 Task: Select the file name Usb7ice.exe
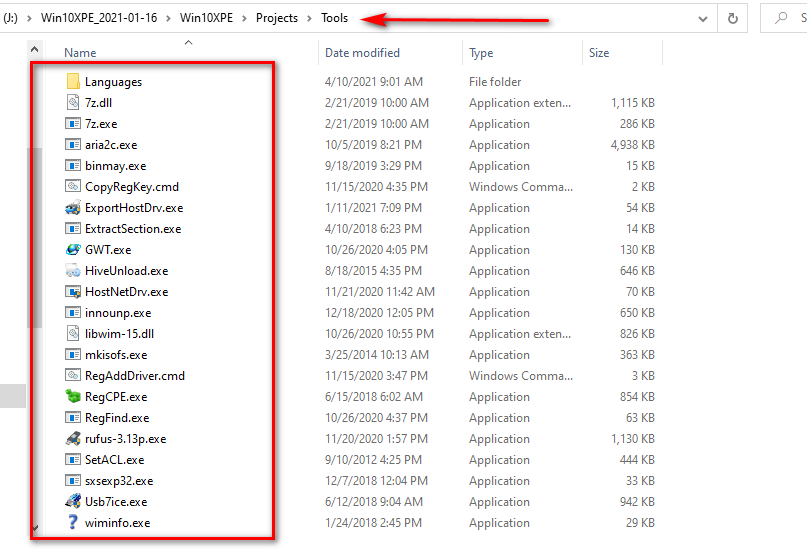116,502
